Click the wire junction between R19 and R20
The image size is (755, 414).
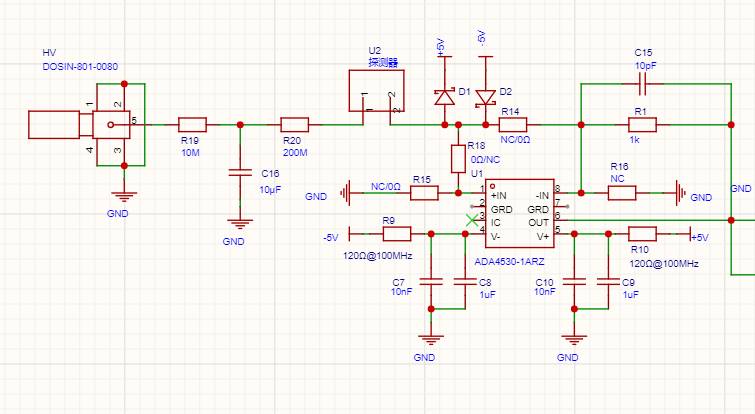pos(240,125)
